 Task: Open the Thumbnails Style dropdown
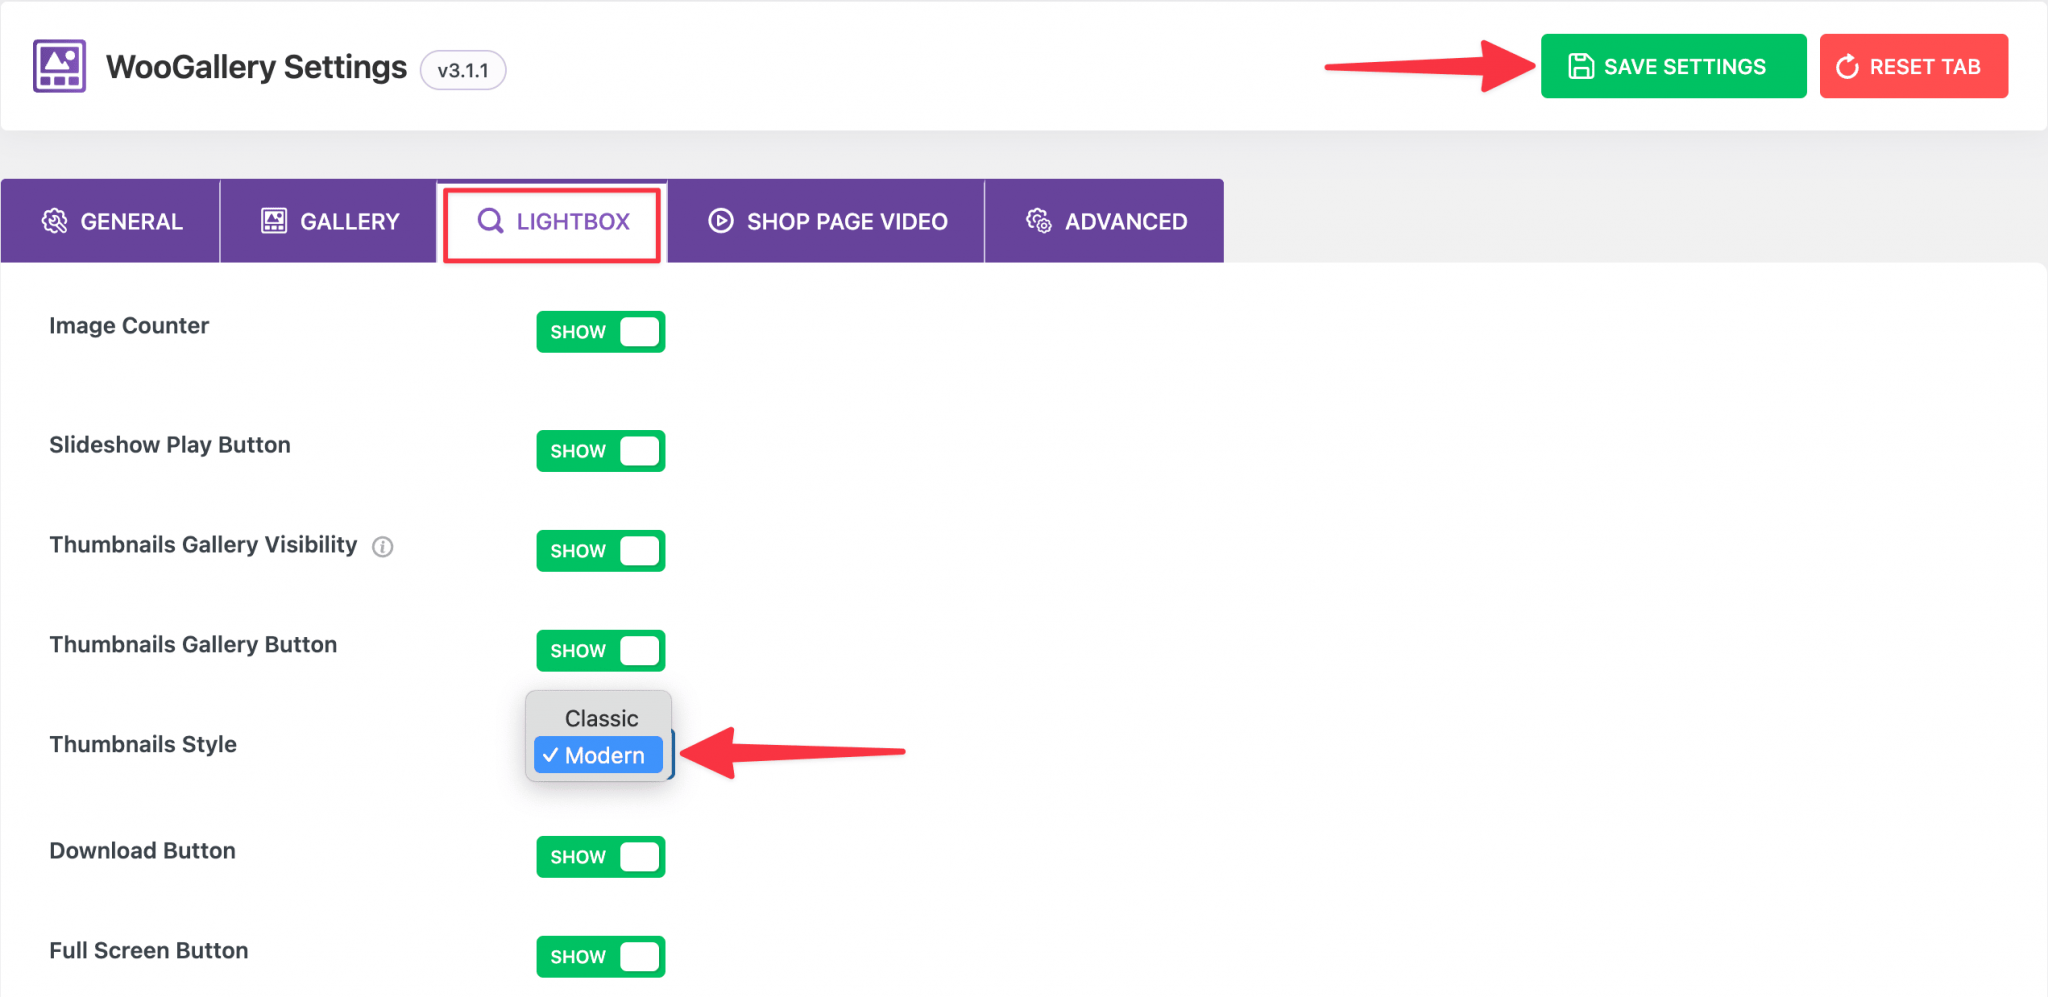click(598, 755)
